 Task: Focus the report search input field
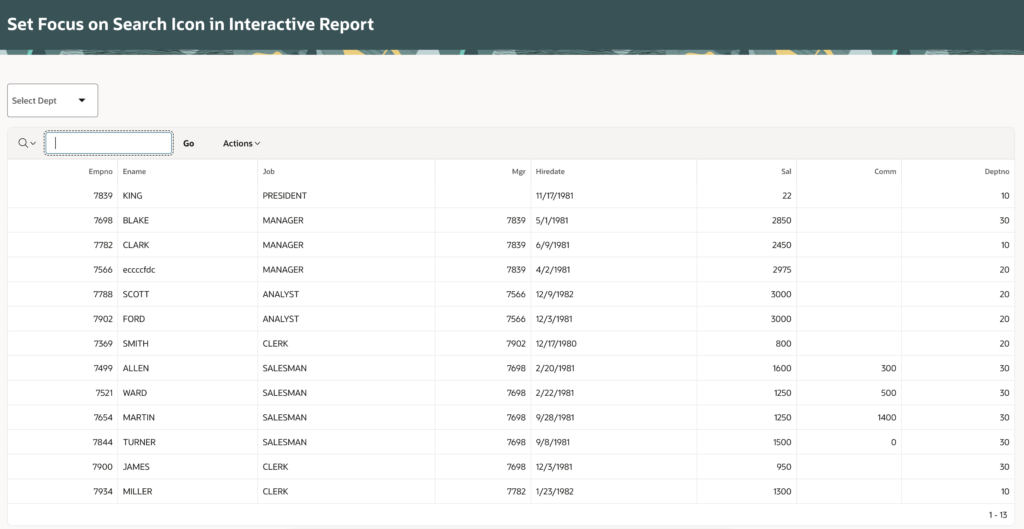pyautogui.click(x=108, y=143)
